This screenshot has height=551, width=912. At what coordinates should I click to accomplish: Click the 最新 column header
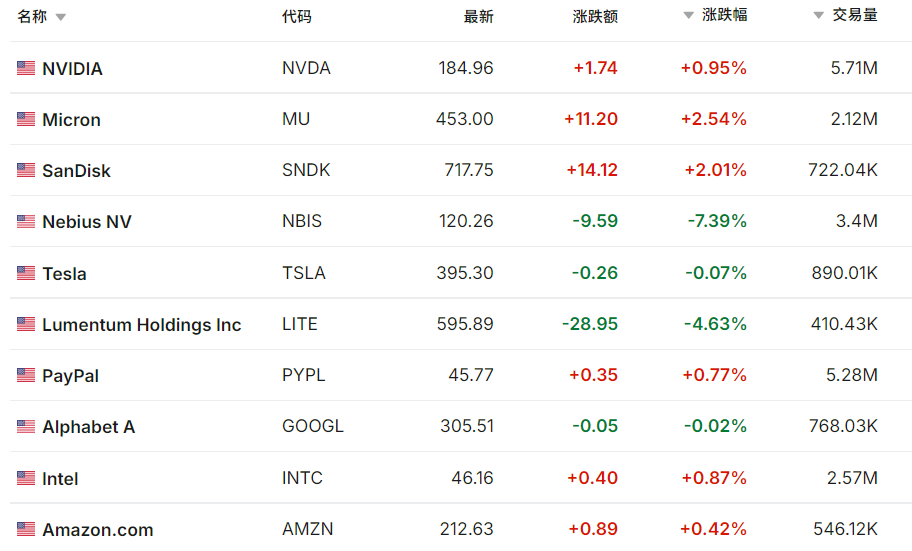tap(478, 16)
